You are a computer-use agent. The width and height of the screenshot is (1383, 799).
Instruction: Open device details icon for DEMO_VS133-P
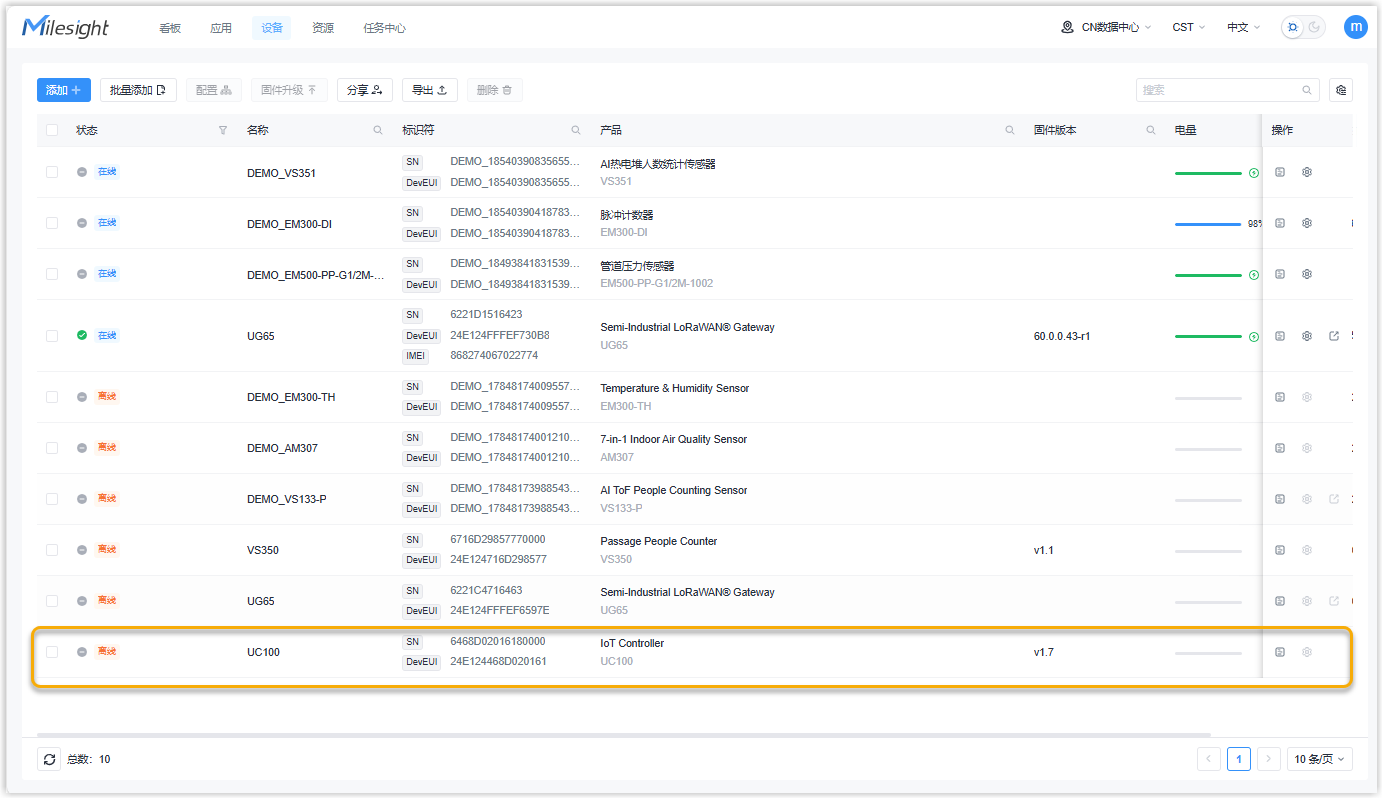(x=1280, y=499)
